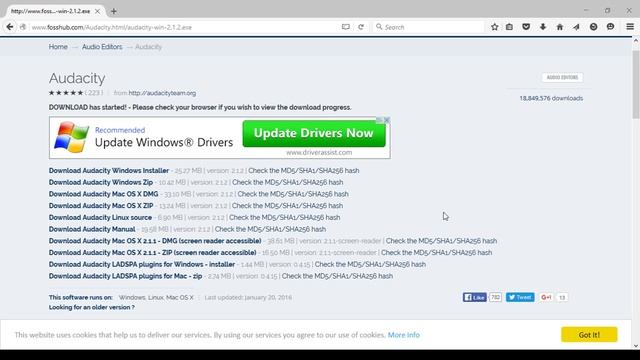Click Download Audacity Mac OS X DMG
The width and height of the screenshot is (640, 360).
coord(104,194)
